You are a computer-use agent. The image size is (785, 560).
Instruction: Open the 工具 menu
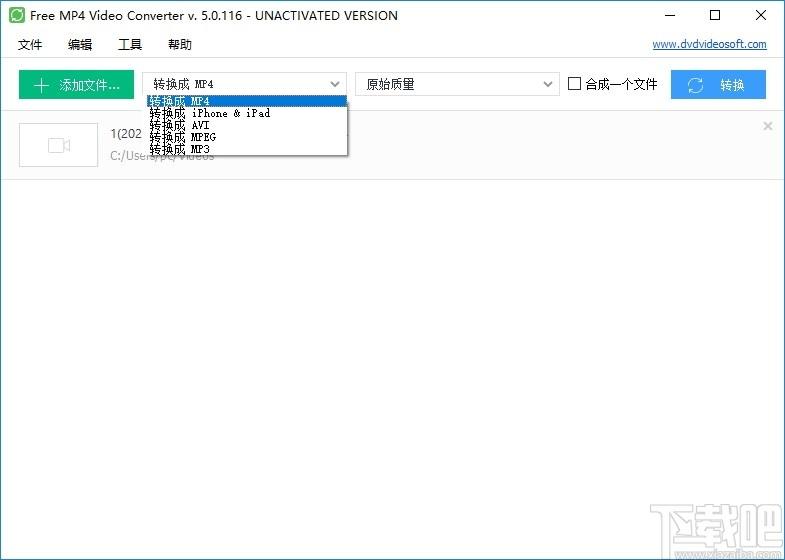(130, 45)
